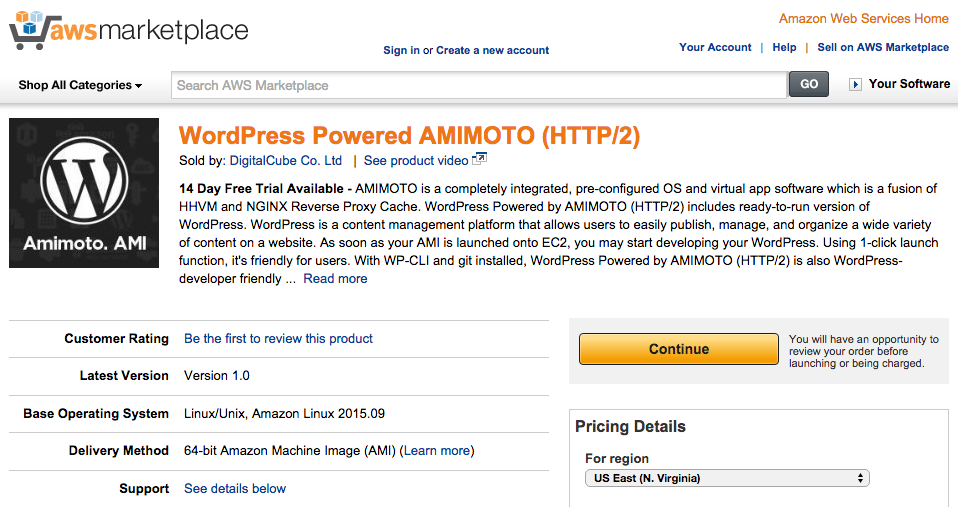958x507 pixels.
Task: Open the Amimoto AMI WordPress product thumbnail
Action: point(84,193)
